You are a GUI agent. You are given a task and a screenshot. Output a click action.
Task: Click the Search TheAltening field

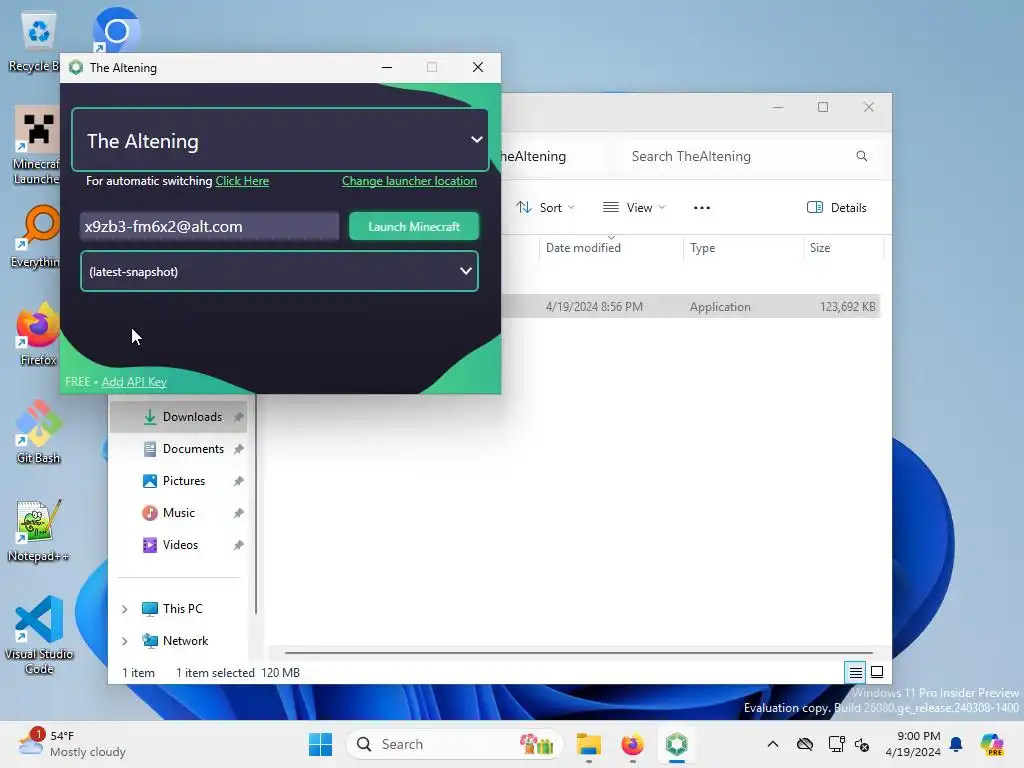pos(749,156)
